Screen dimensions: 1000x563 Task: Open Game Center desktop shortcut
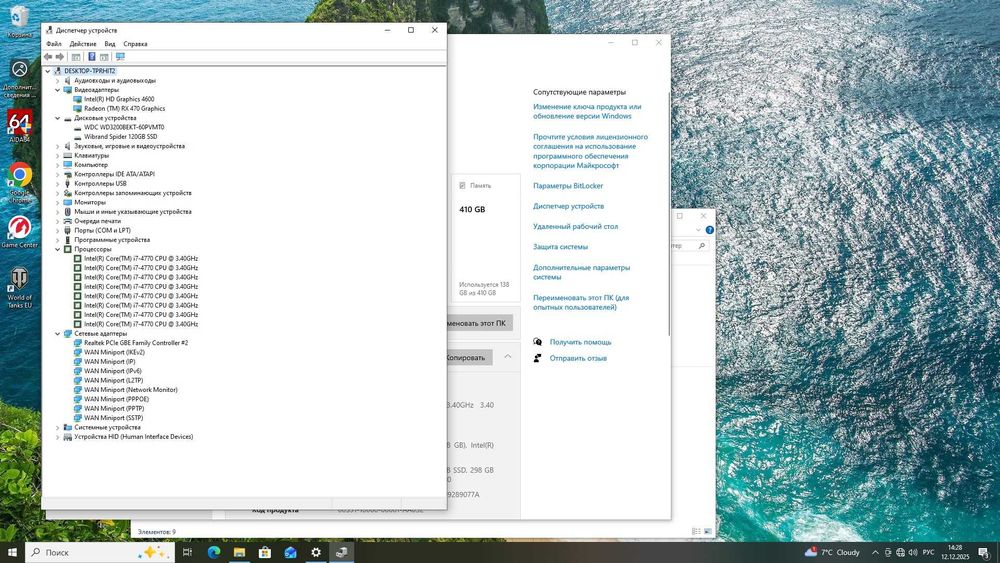[x=19, y=232]
